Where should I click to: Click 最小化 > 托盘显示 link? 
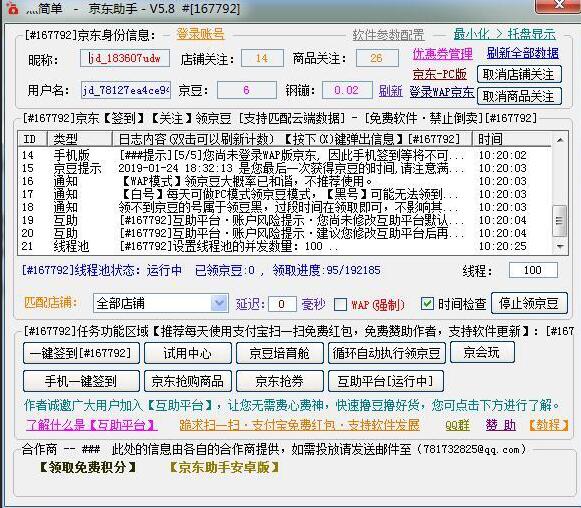click(505, 34)
